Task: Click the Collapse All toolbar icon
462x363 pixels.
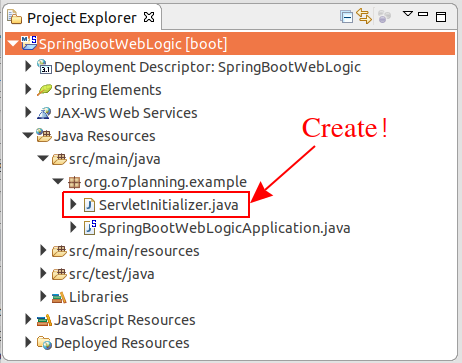Action: click(346, 17)
